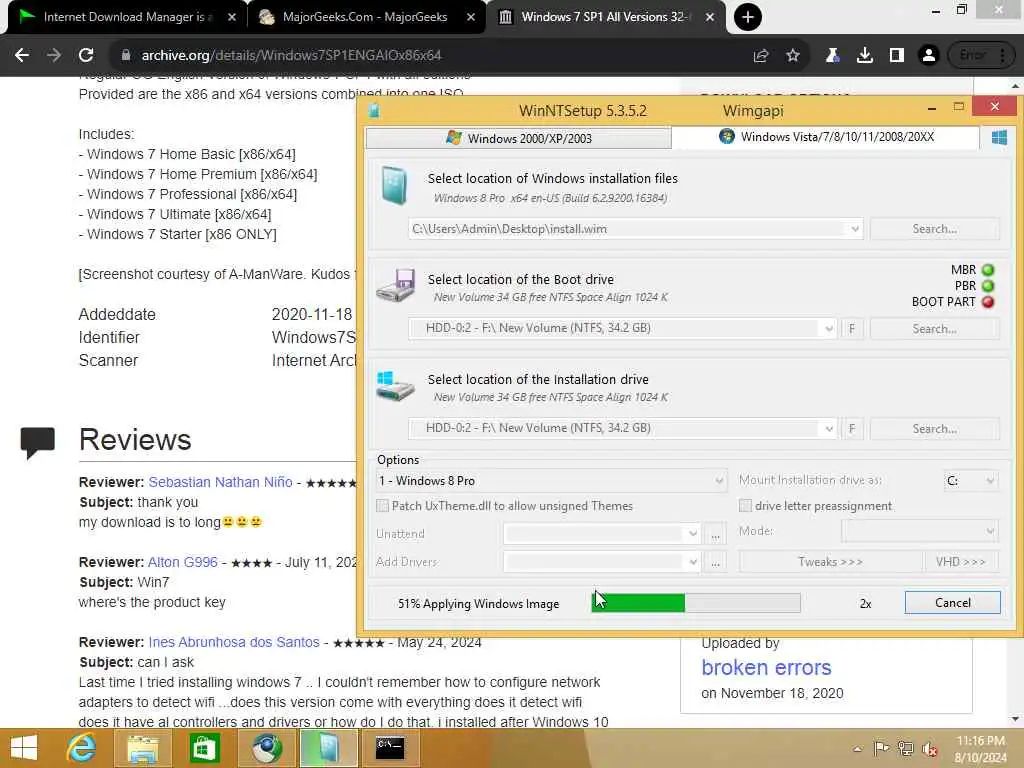Click the F button beside Boot drive
The width and height of the screenshot is (1024, 768).
coord(852,329)
